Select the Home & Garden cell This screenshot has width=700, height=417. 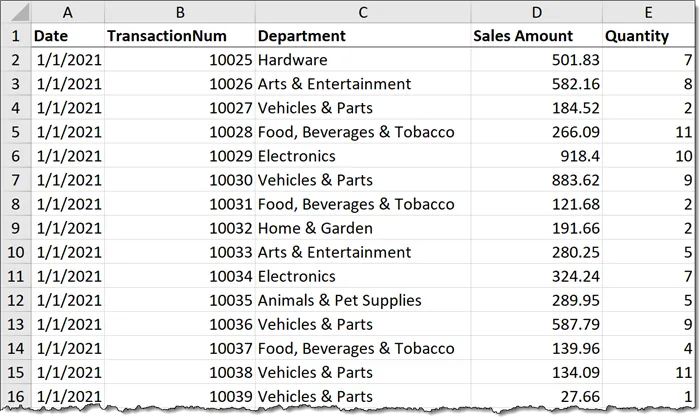tap(362, 228)
